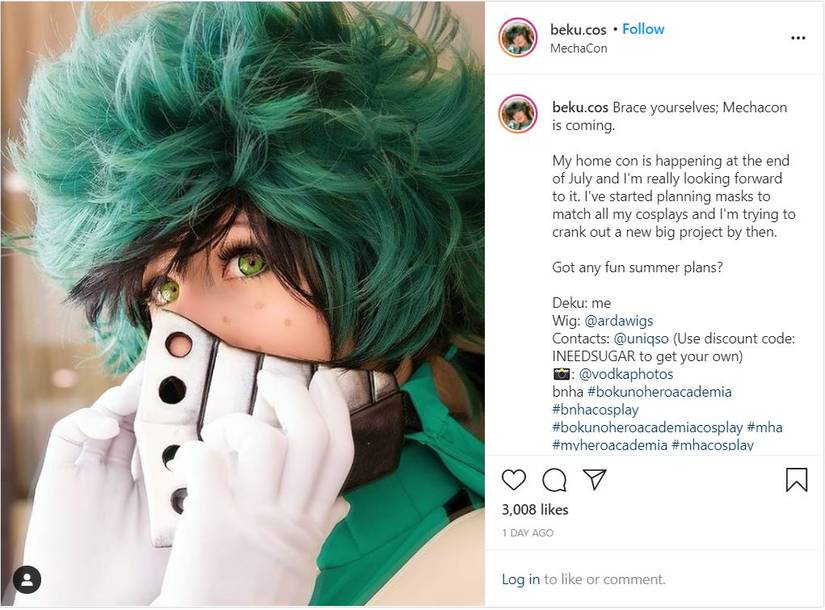Viewport: 825px width, 610px height.
Task: Visit the @uniqso profile mention
Action: pos(641,338)
